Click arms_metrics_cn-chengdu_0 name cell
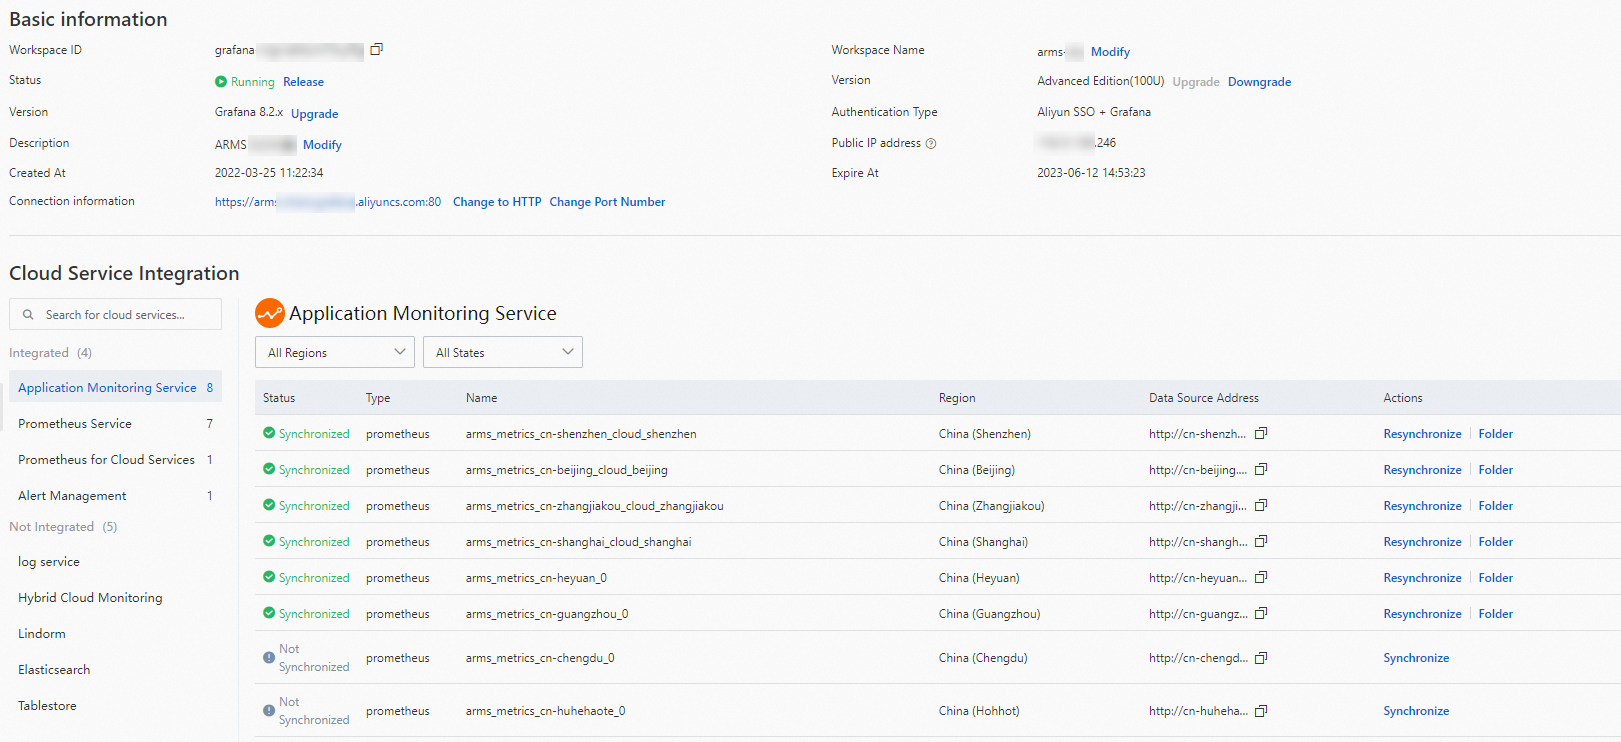Screen dimensions: 1621x742 [x=540, y=658]
